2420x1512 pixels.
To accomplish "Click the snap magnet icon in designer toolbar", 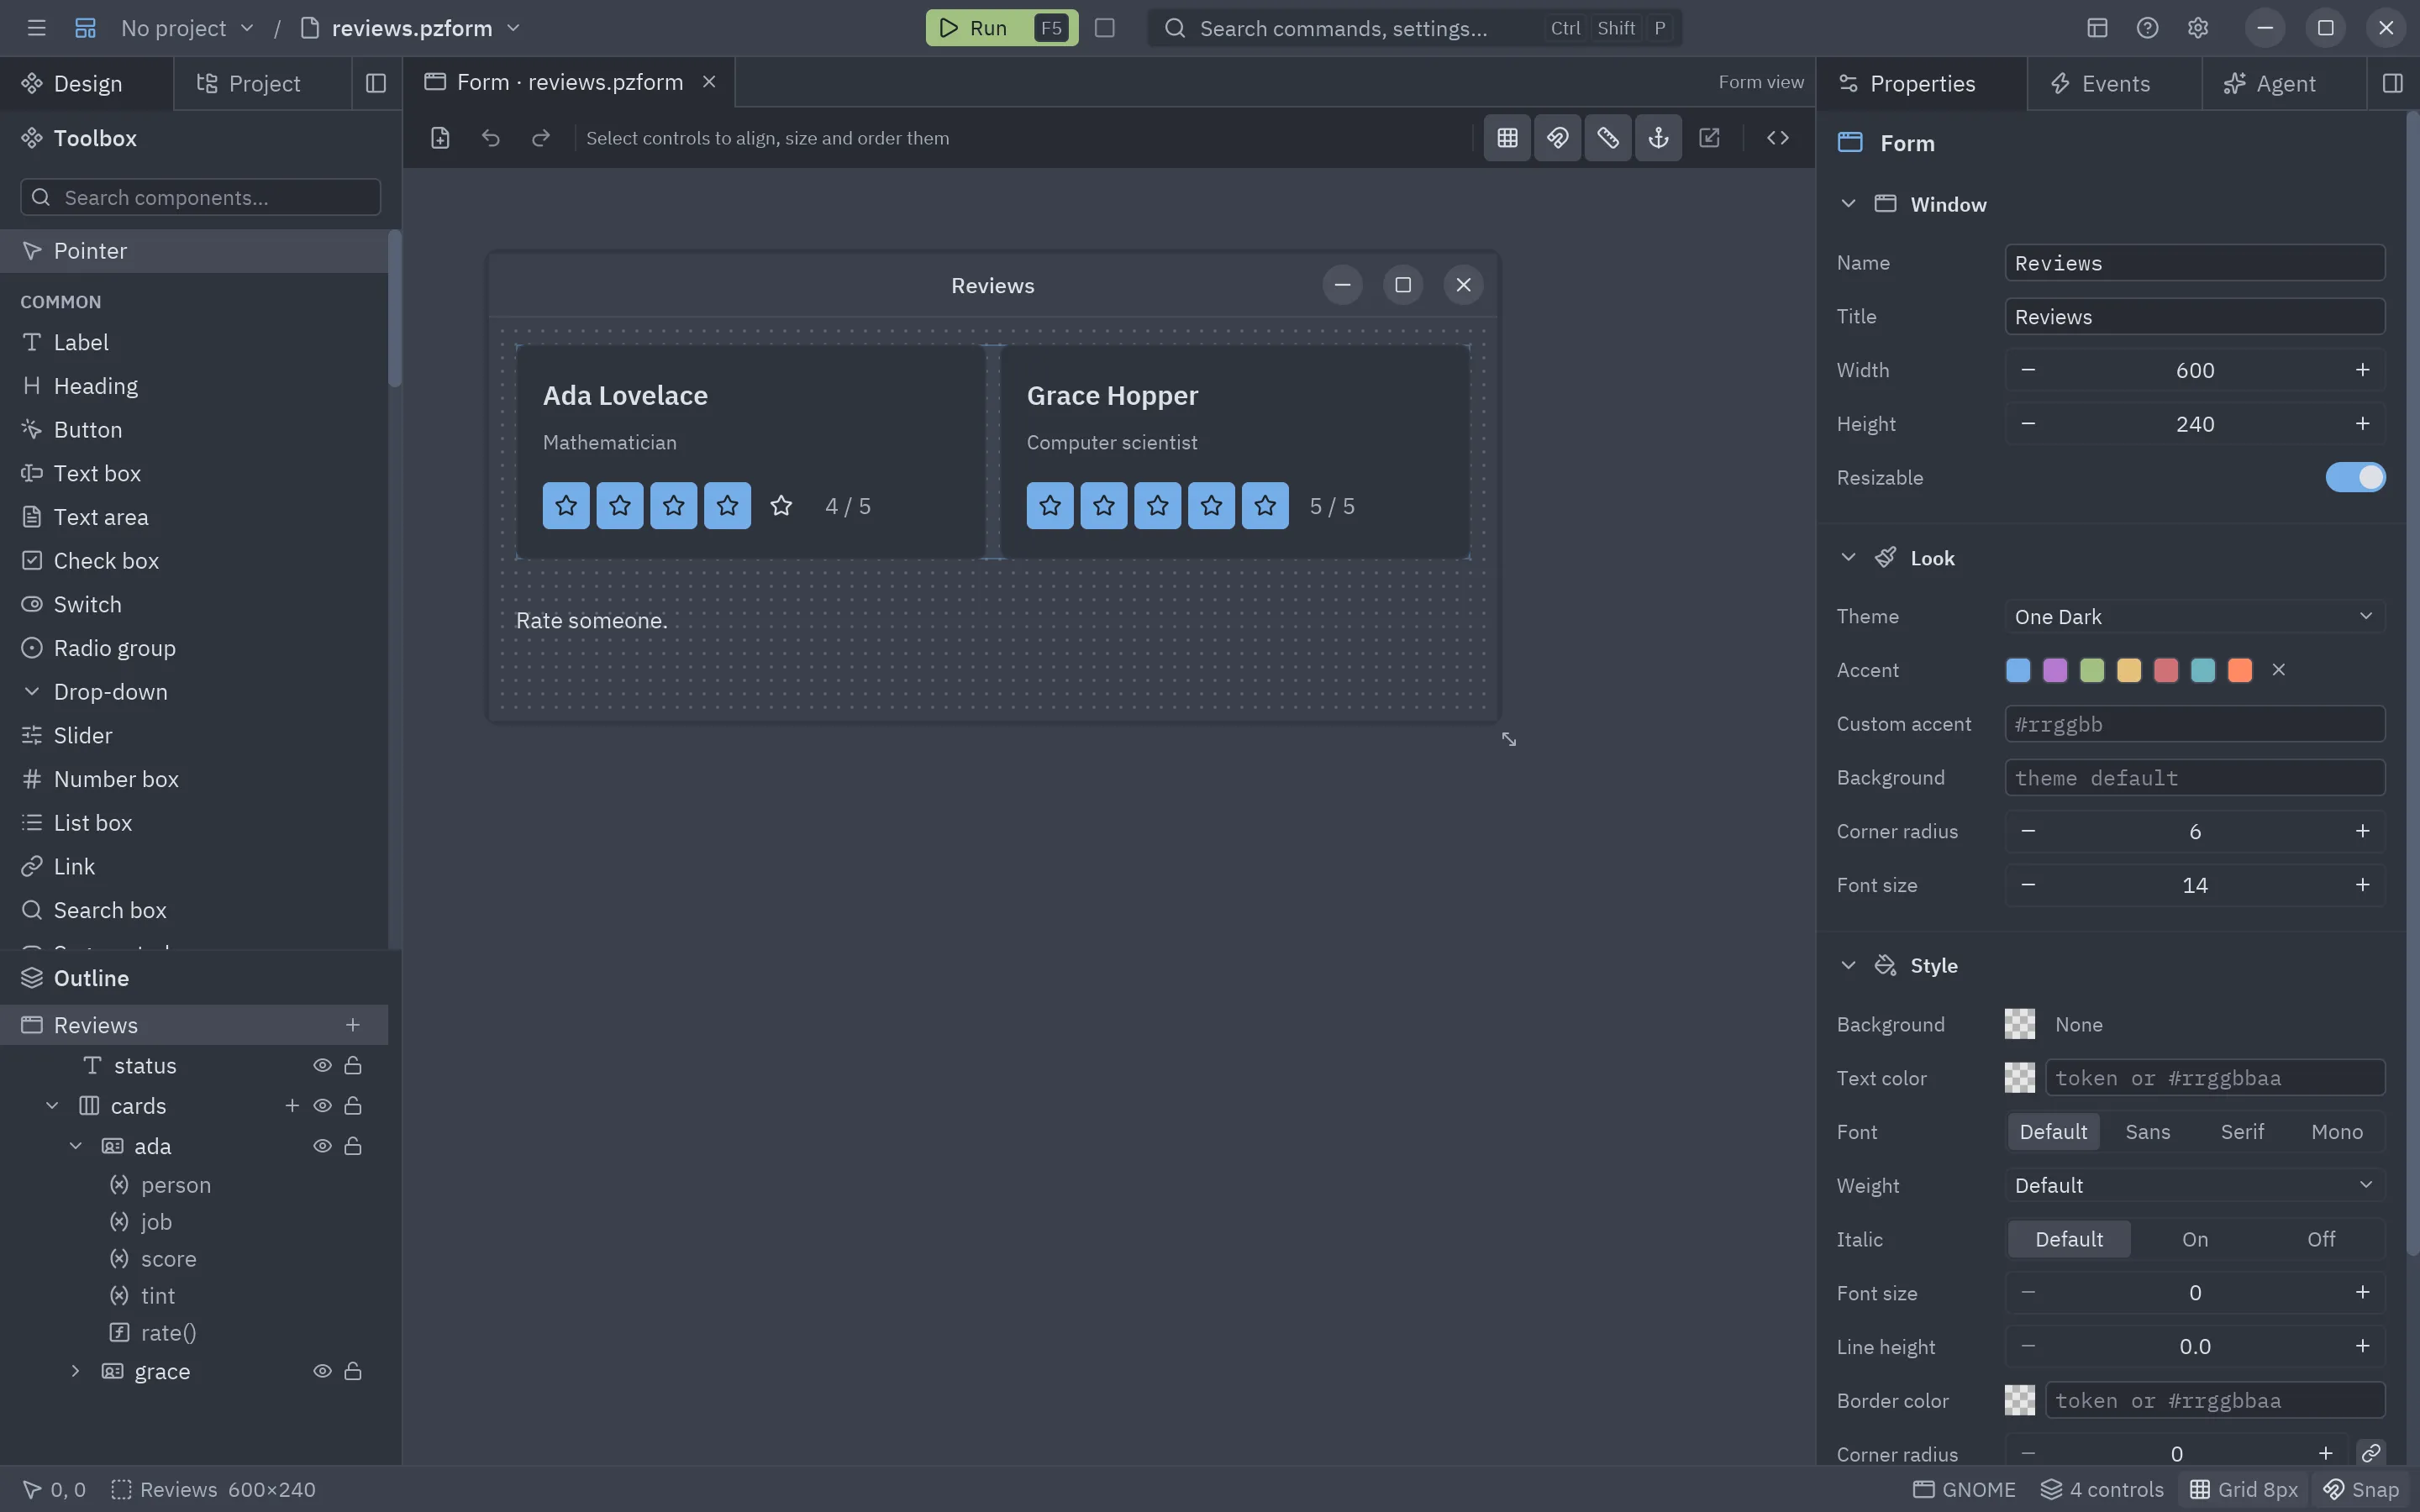I will [x=1558, y=138].
